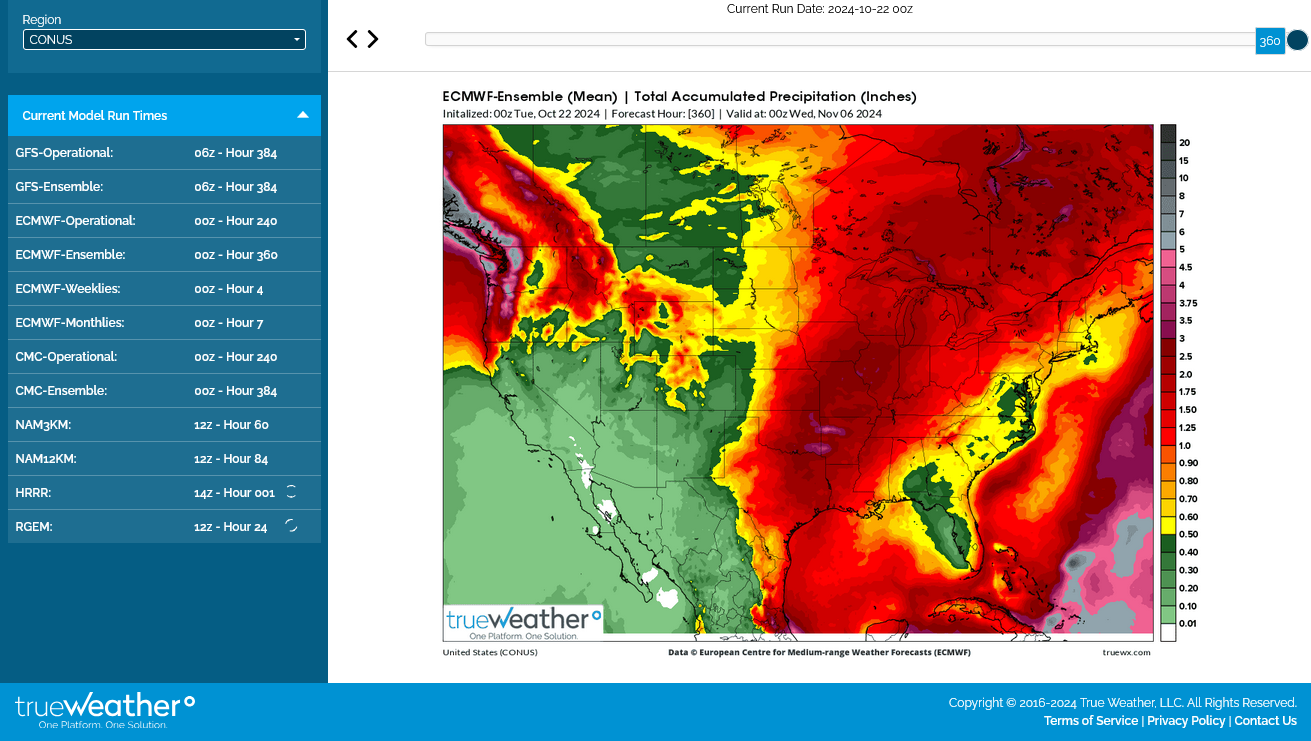1311x741 pixels.
Task: Click the 20 inch legend color swatch
Action: click(1168, 134)
